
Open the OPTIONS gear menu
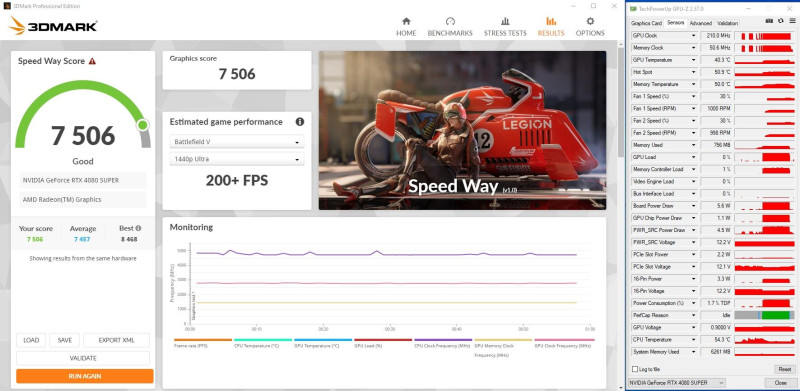tap(590, 27)
